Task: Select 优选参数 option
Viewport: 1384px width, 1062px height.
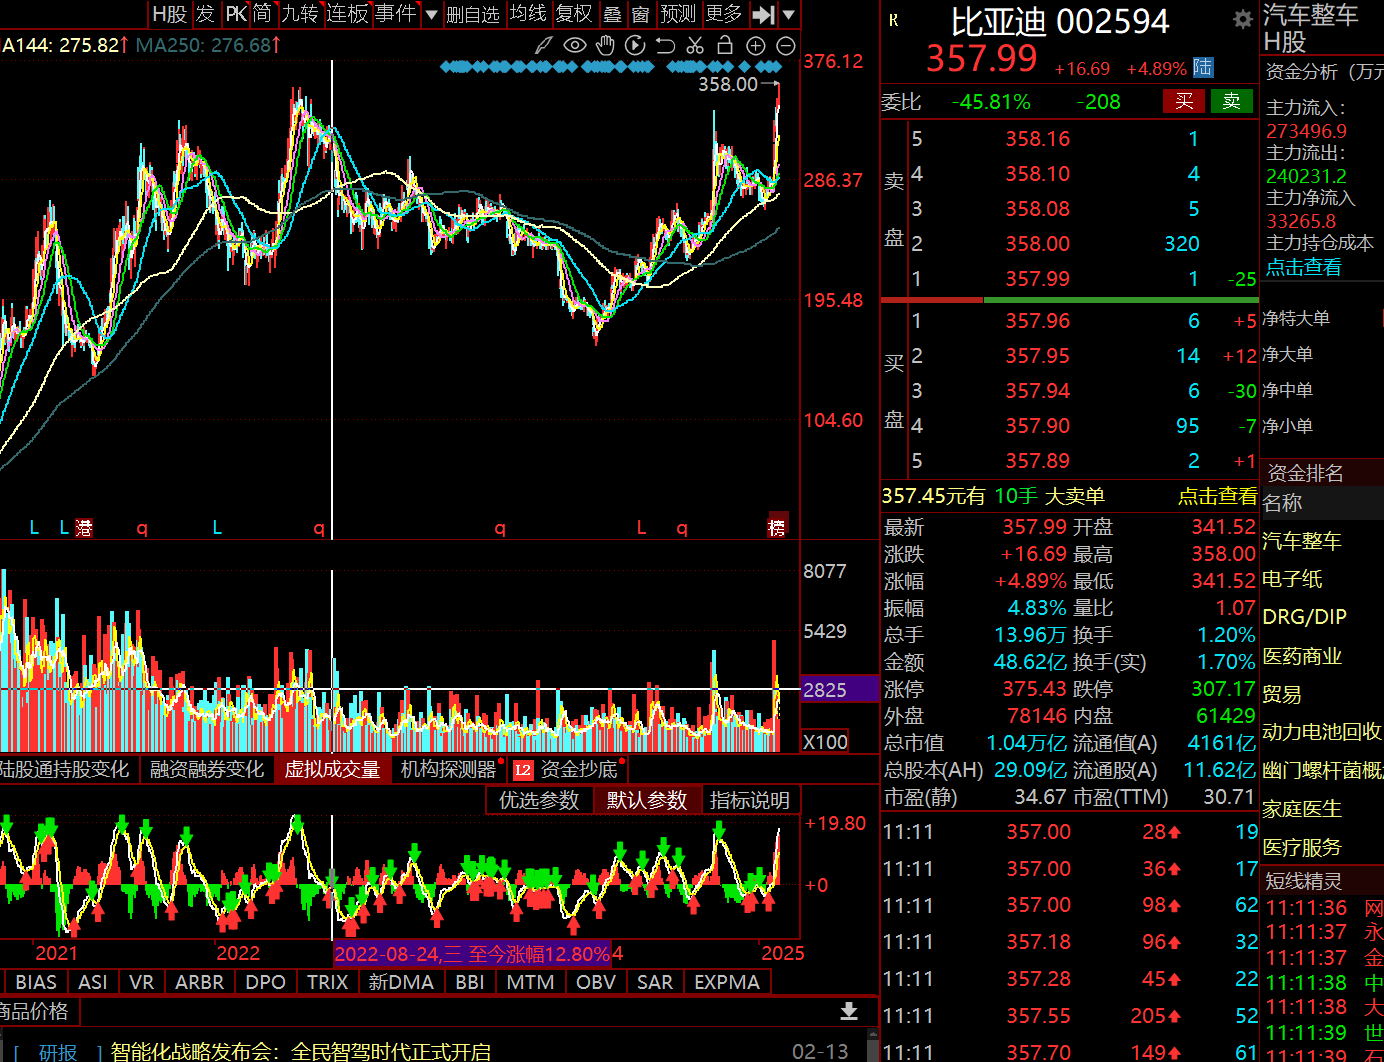Action: tap(539, 800)
